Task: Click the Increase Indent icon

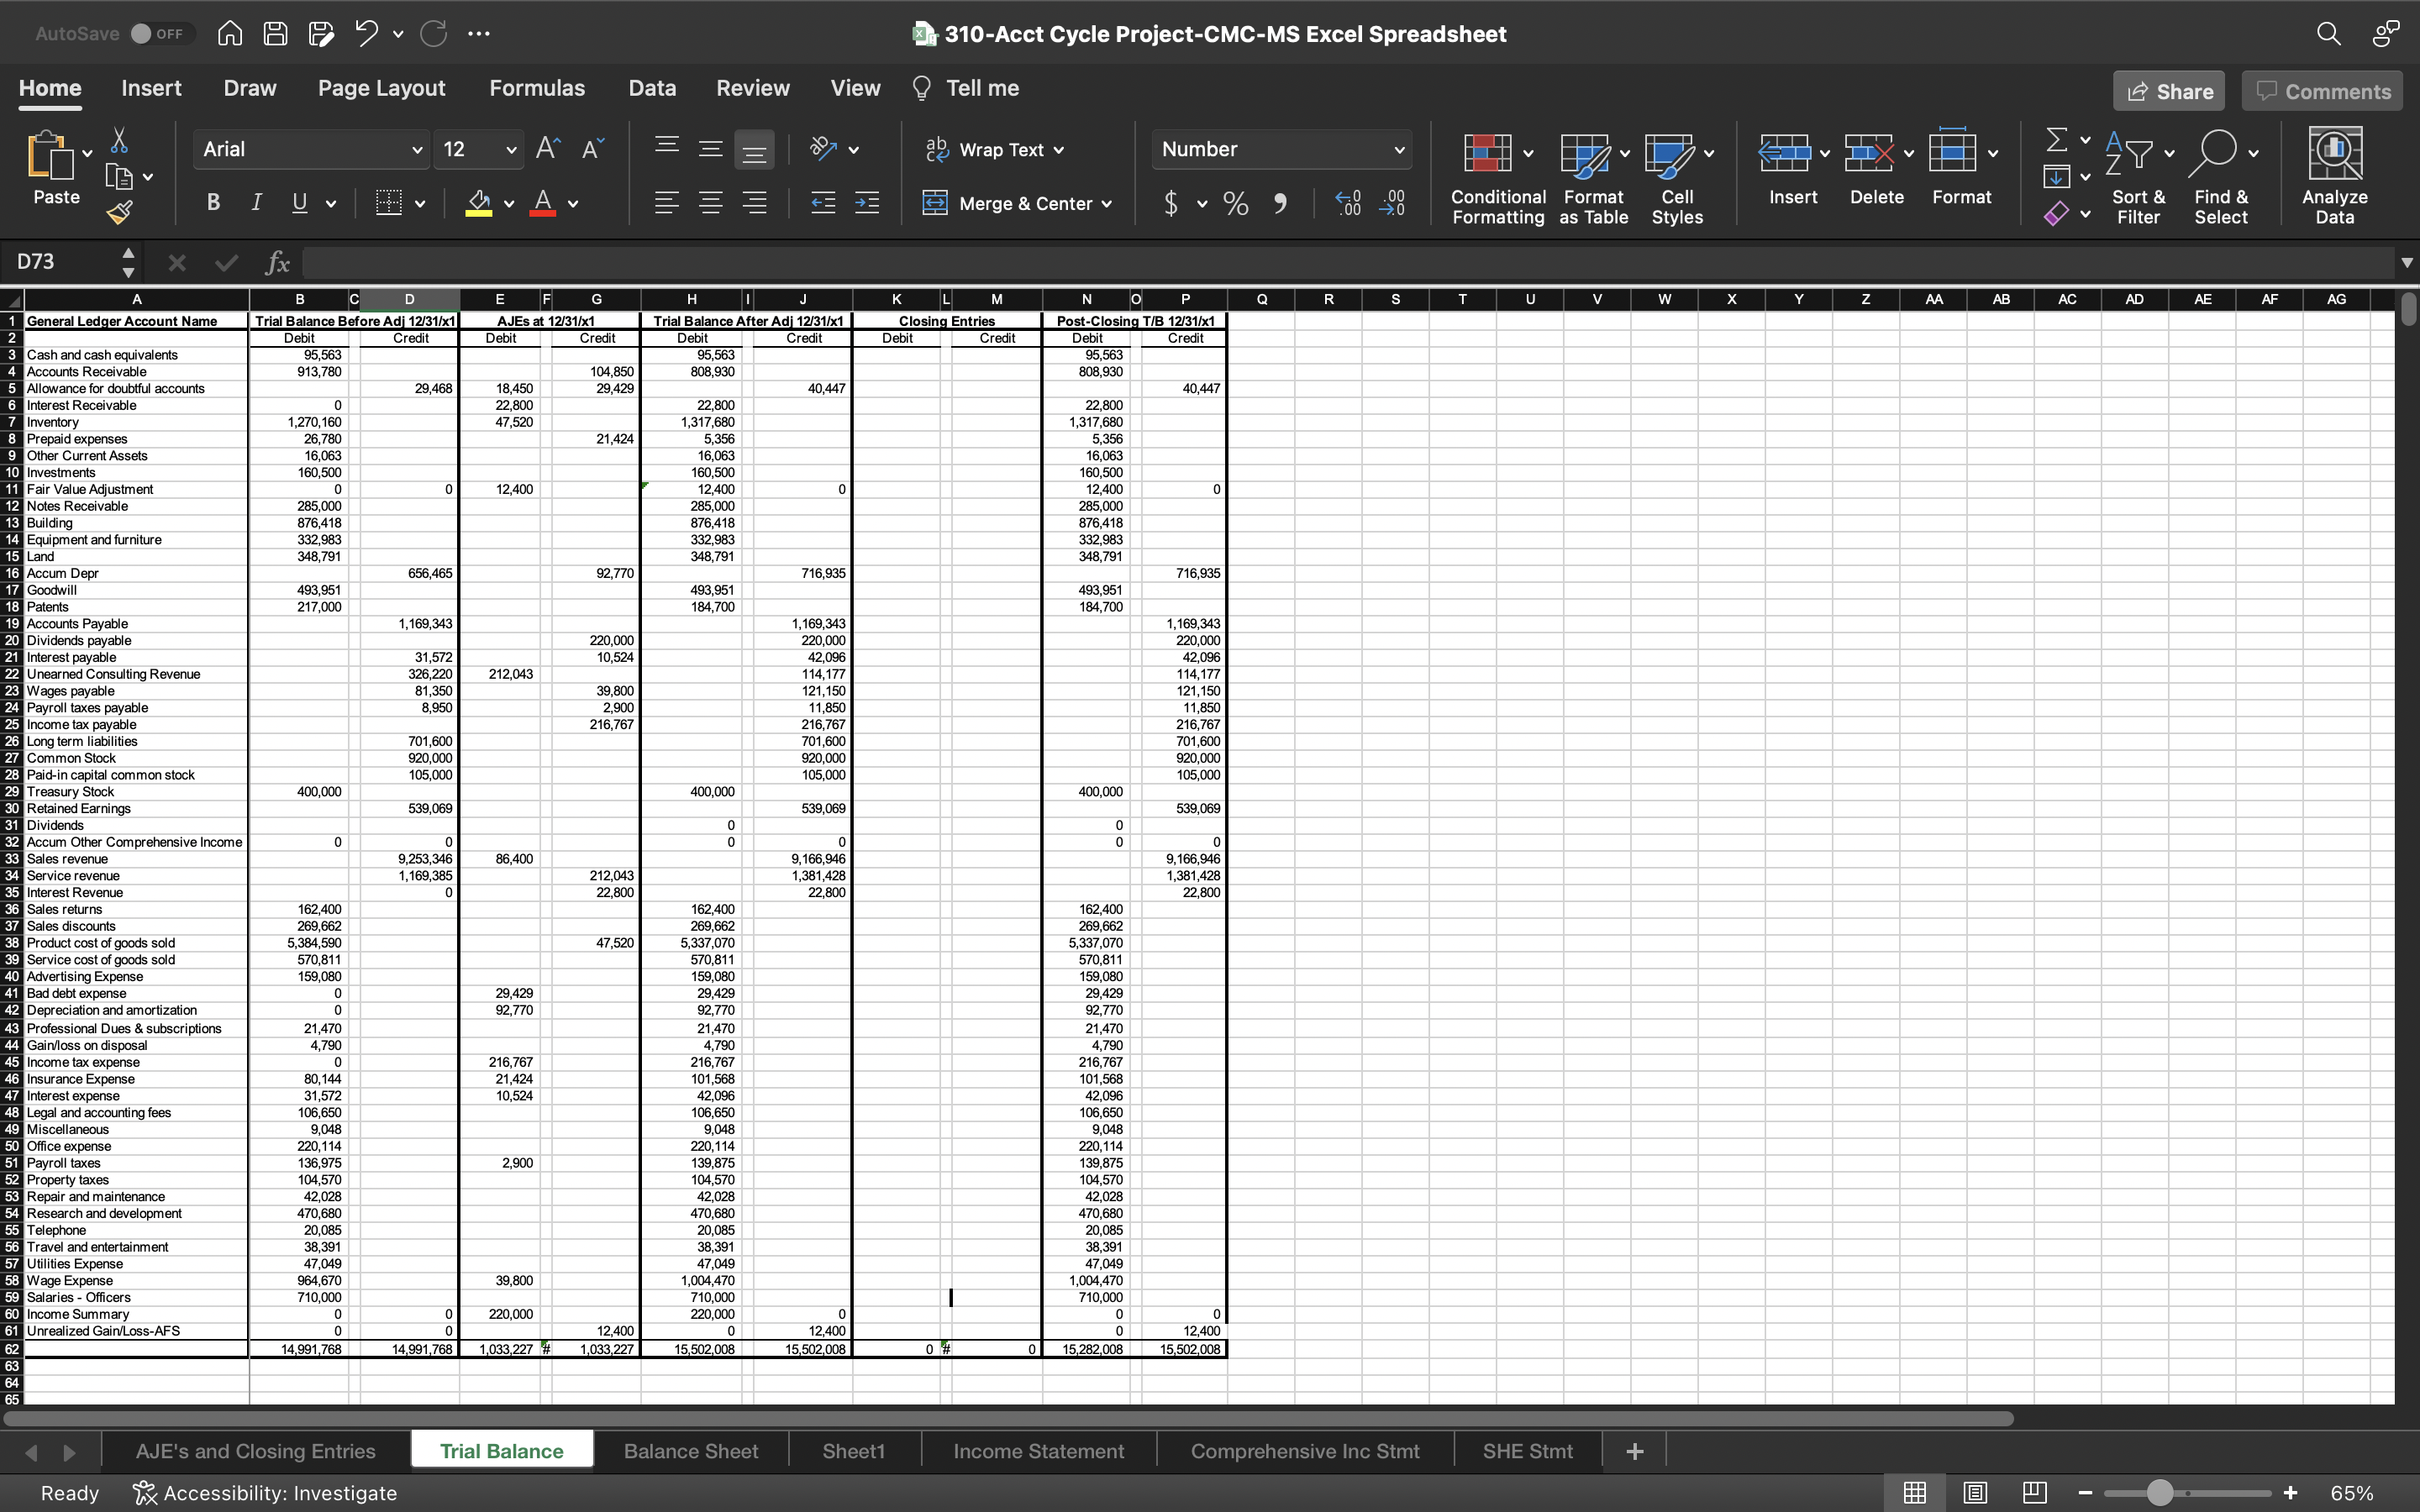Action: [x=867, y=203]
